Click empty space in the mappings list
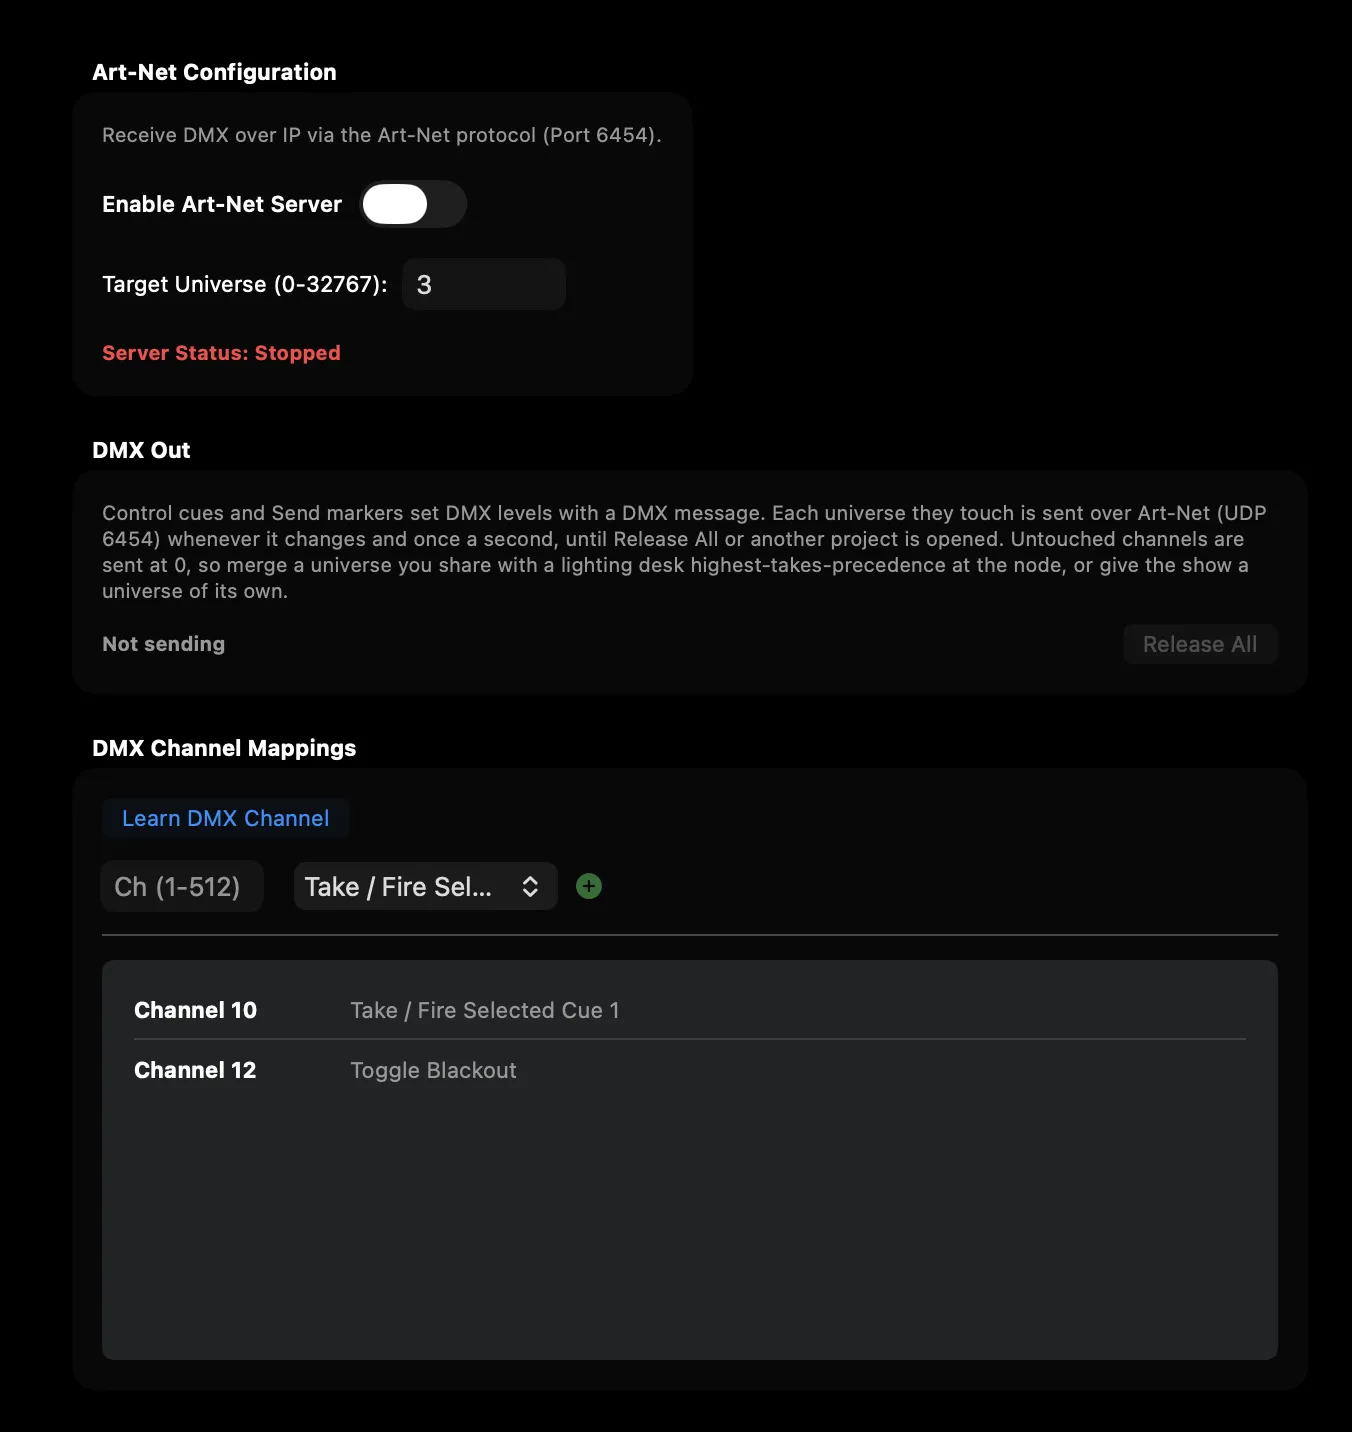This screenshot has width=1352, height=1432. [690, 1230]
